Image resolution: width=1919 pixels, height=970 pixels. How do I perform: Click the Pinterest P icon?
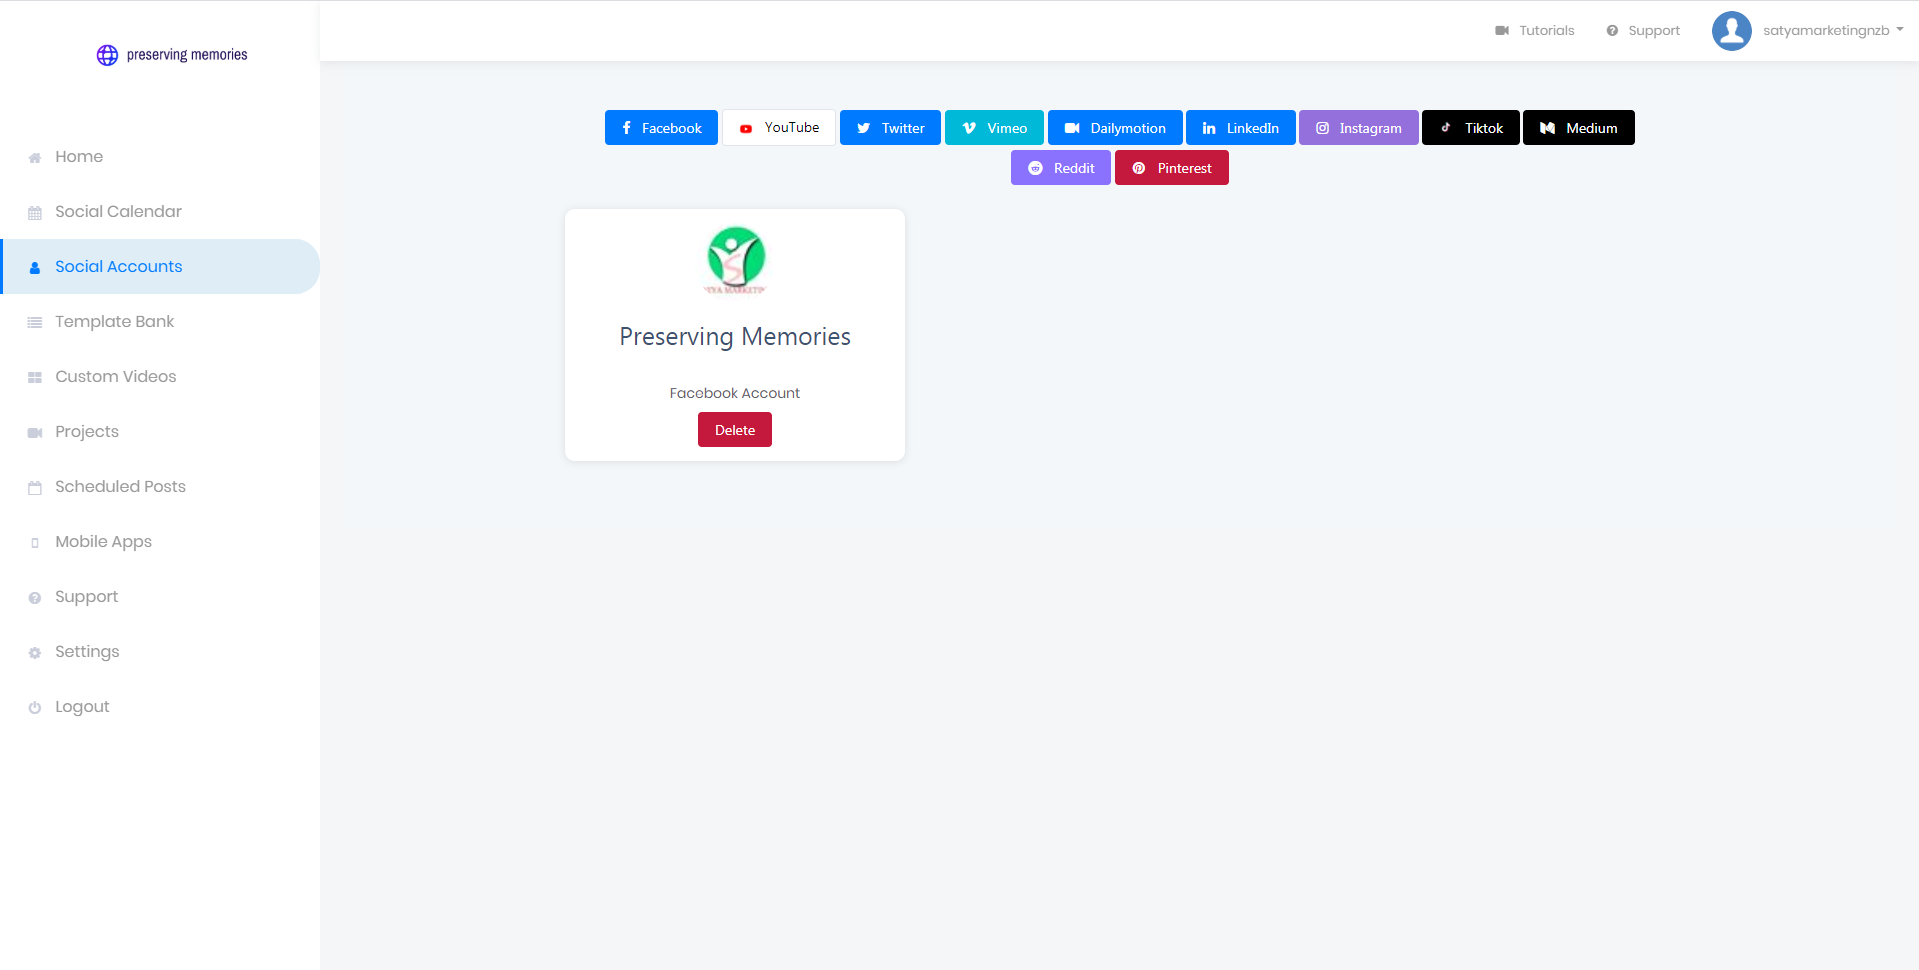[1138, 168]
